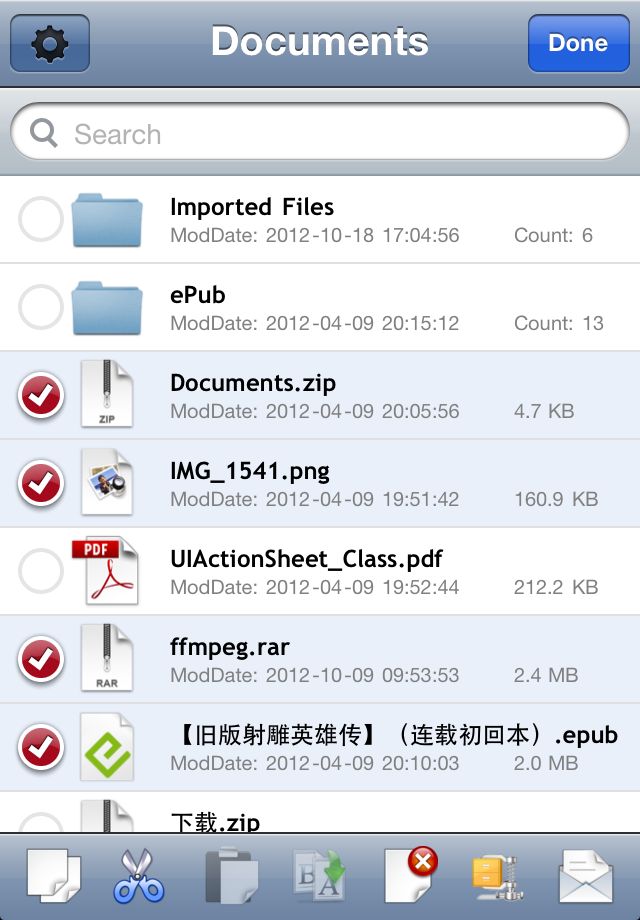This screenshot has height=920, width=640.
Task: Tap the Done button
Action: click(578, 43)
